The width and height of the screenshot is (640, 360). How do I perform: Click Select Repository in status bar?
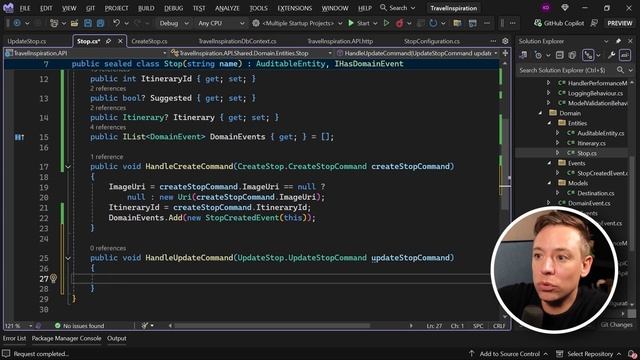tap(589, 354)
